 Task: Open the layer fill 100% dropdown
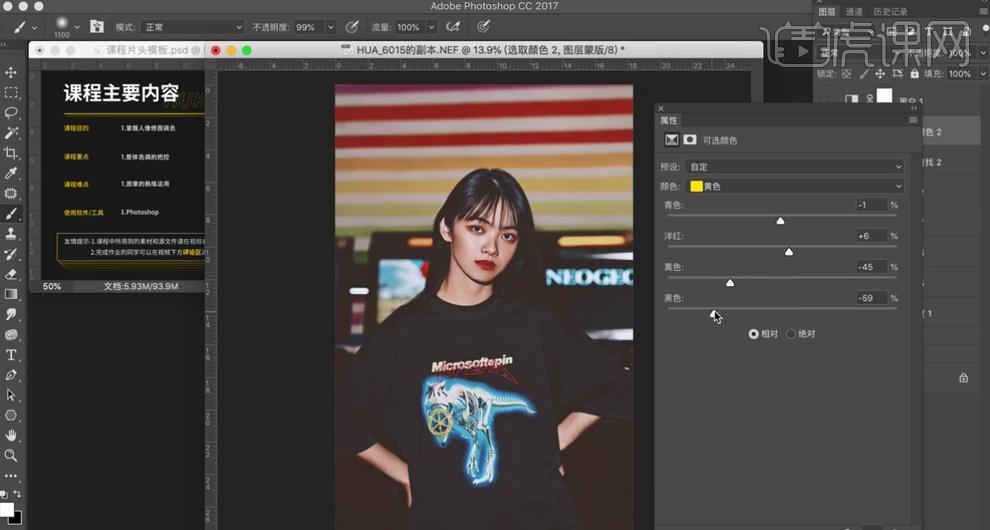click(x=983, y=74)
